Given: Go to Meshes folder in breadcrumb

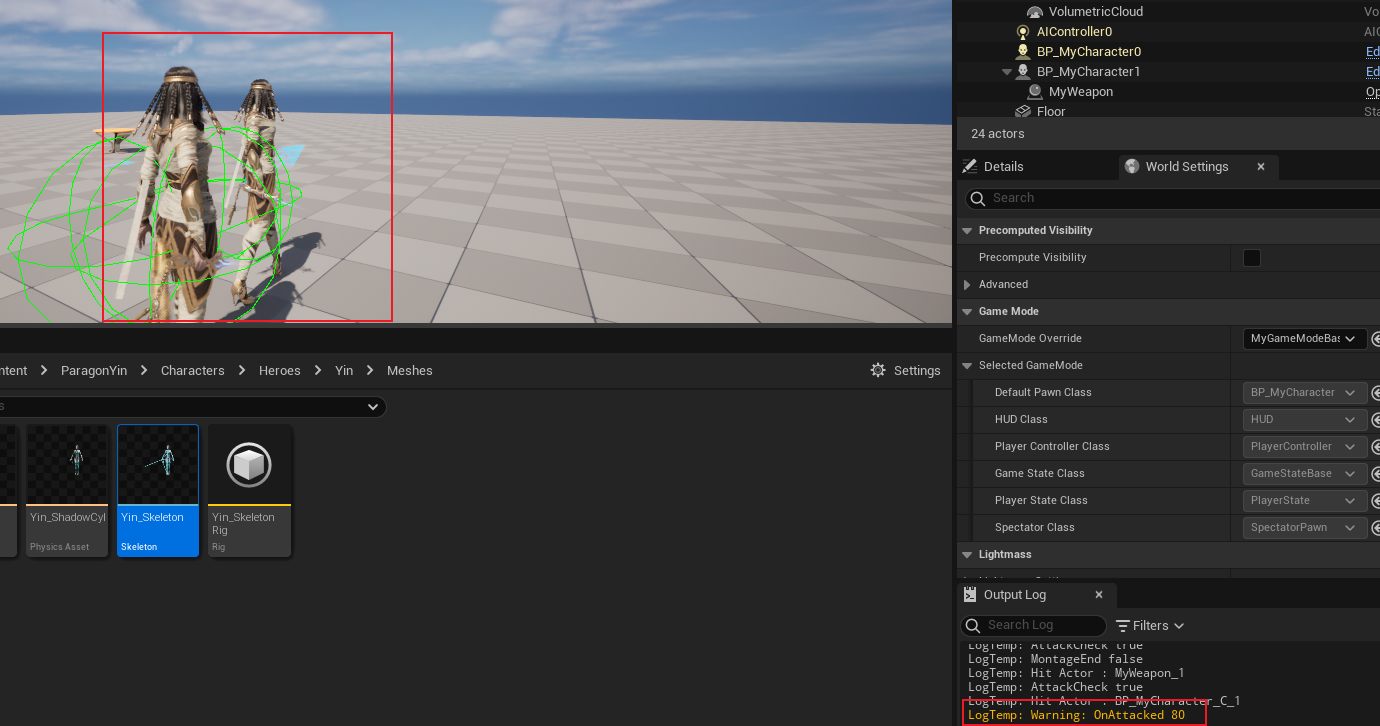Looking at the screenshot, I should pos(410,370).
